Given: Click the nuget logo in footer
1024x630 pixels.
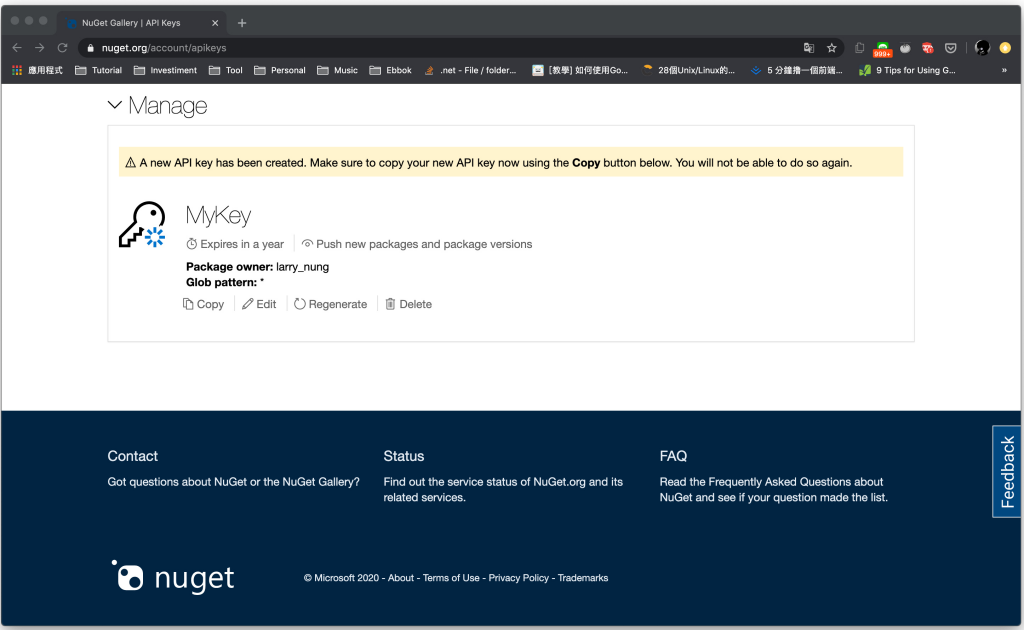Looking at the screenshot, I should point(173,577).
